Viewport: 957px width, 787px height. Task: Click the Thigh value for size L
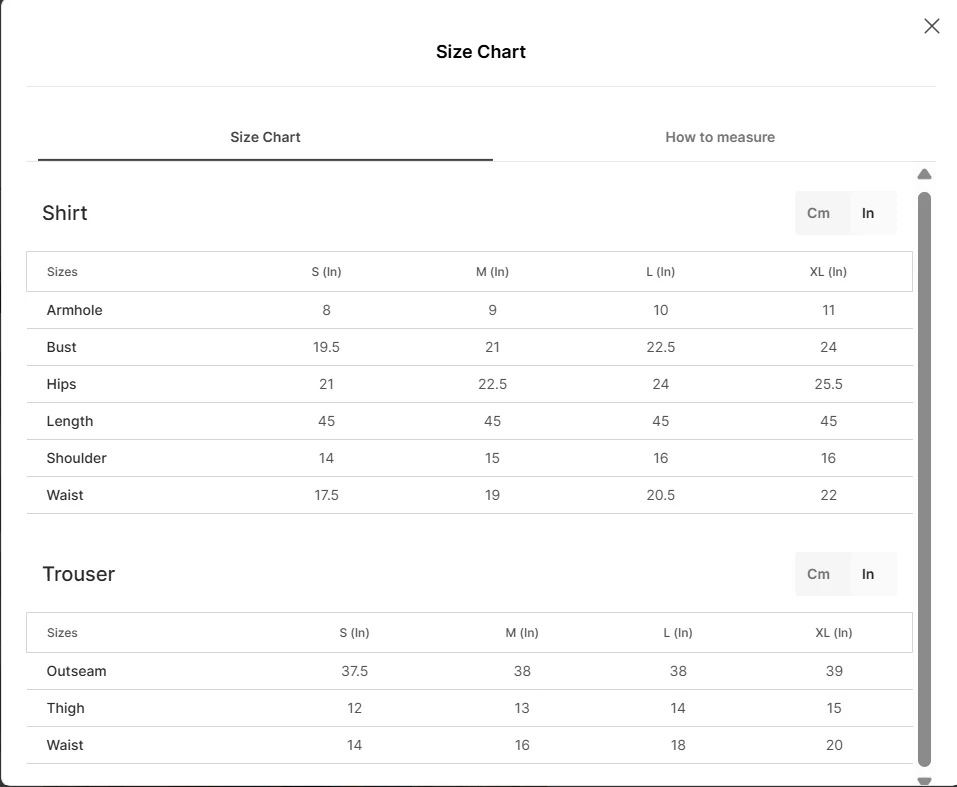(678, 708)
